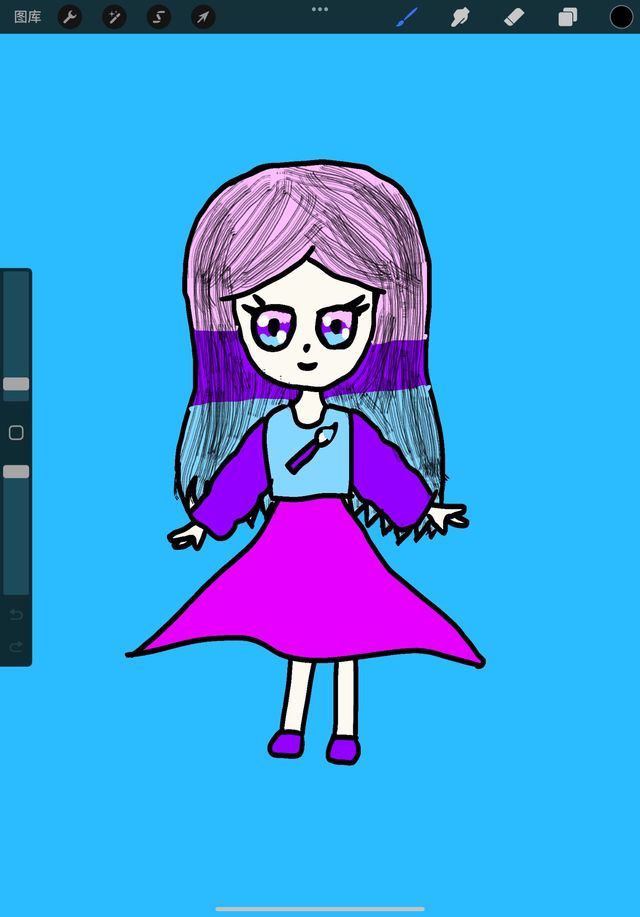
Task: Tap the redo arrow in sidebar
Action: [x=16, y=647]
